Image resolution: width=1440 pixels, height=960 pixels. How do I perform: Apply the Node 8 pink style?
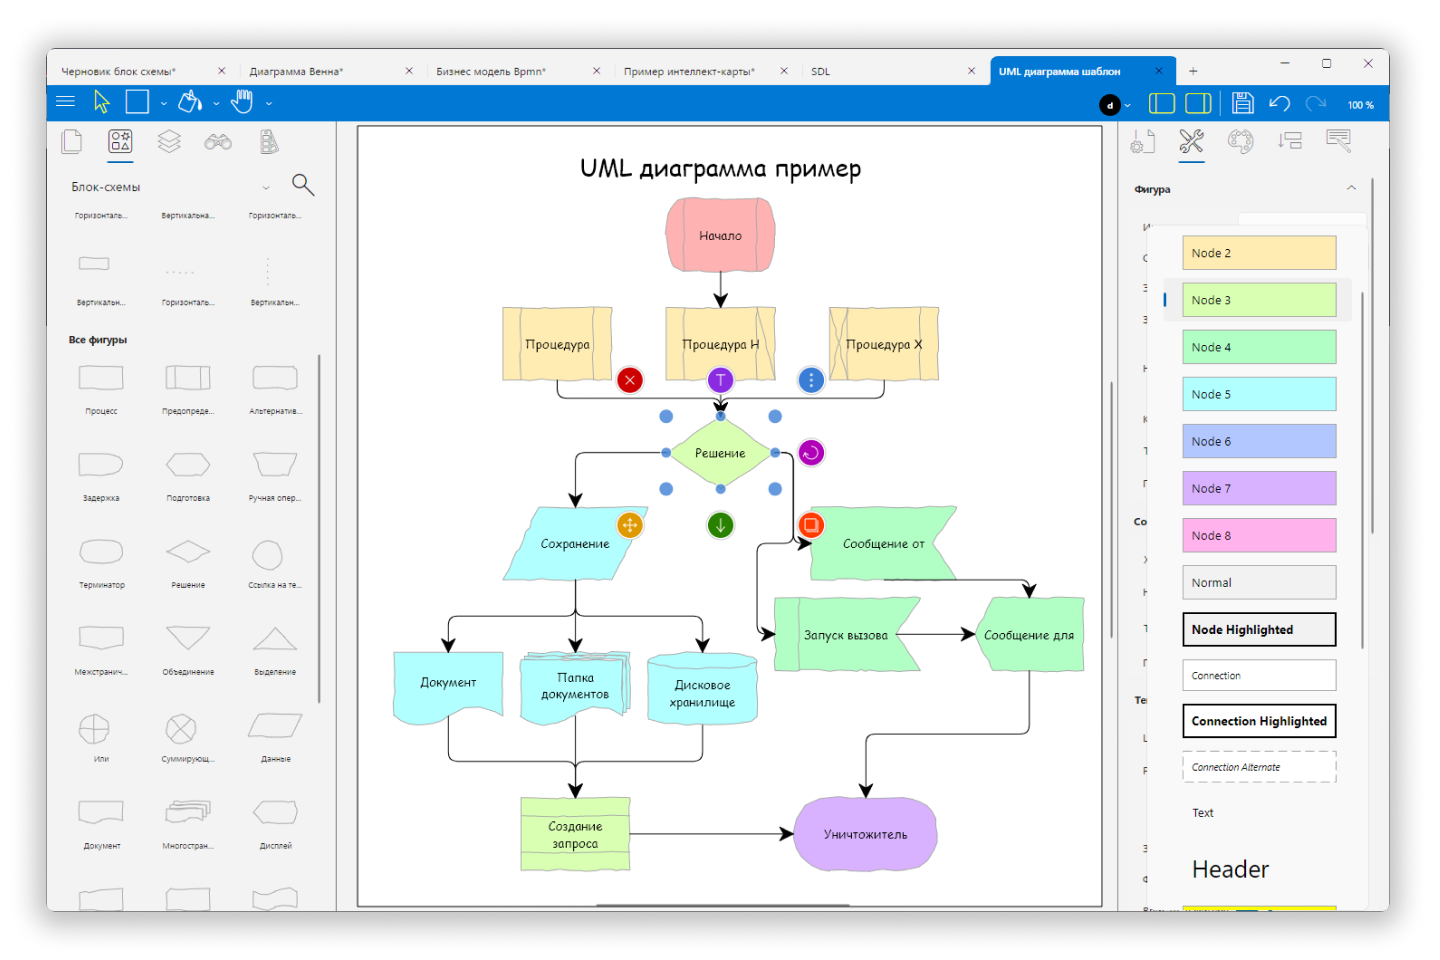tap(1259, 536)
